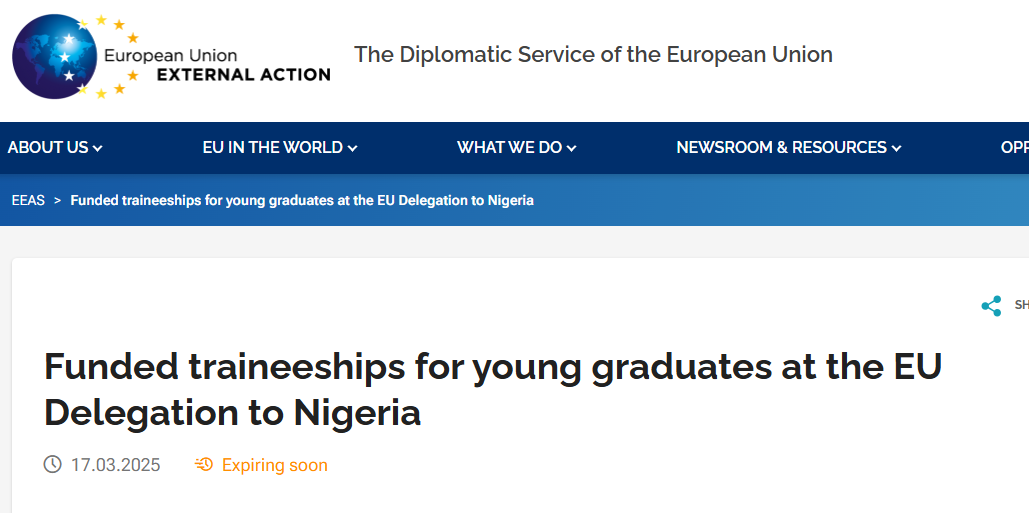Expand the EU IN THE WORLD chevron
The width and height of the screenshot is (1029, 513).
[x=352, y=149]
